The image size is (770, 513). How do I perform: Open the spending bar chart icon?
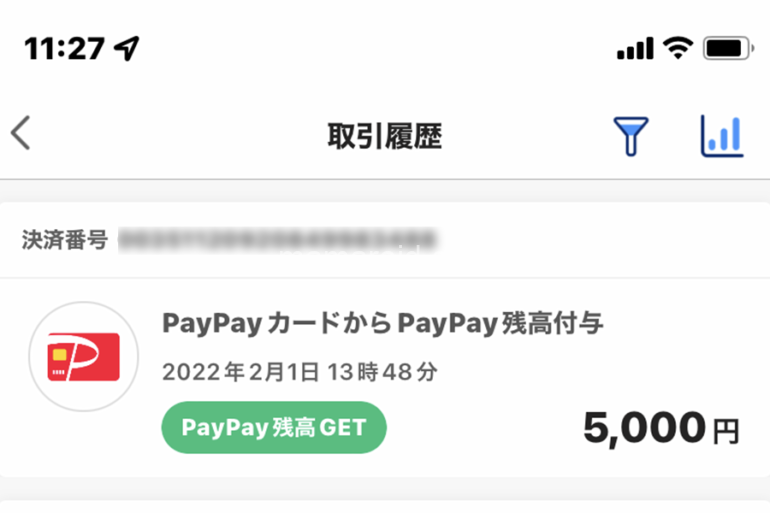click(722, 136)
